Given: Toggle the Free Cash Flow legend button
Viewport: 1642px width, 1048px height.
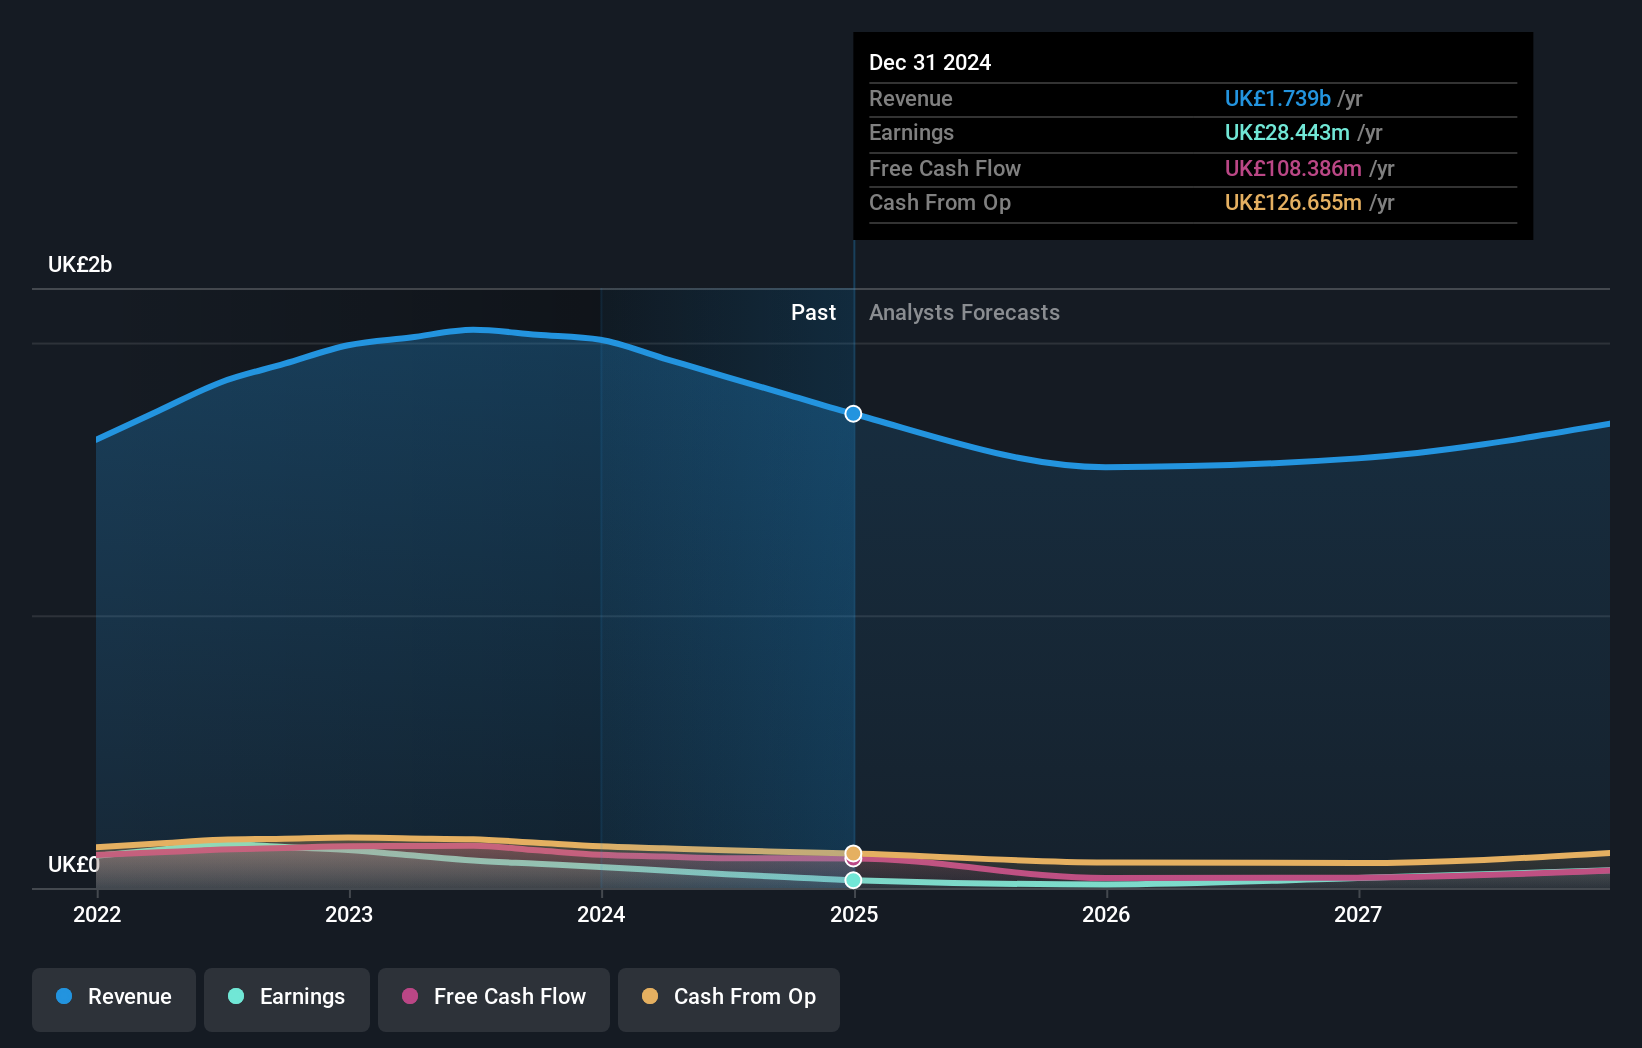Looking at the screenshot, I should pos(494,999).
